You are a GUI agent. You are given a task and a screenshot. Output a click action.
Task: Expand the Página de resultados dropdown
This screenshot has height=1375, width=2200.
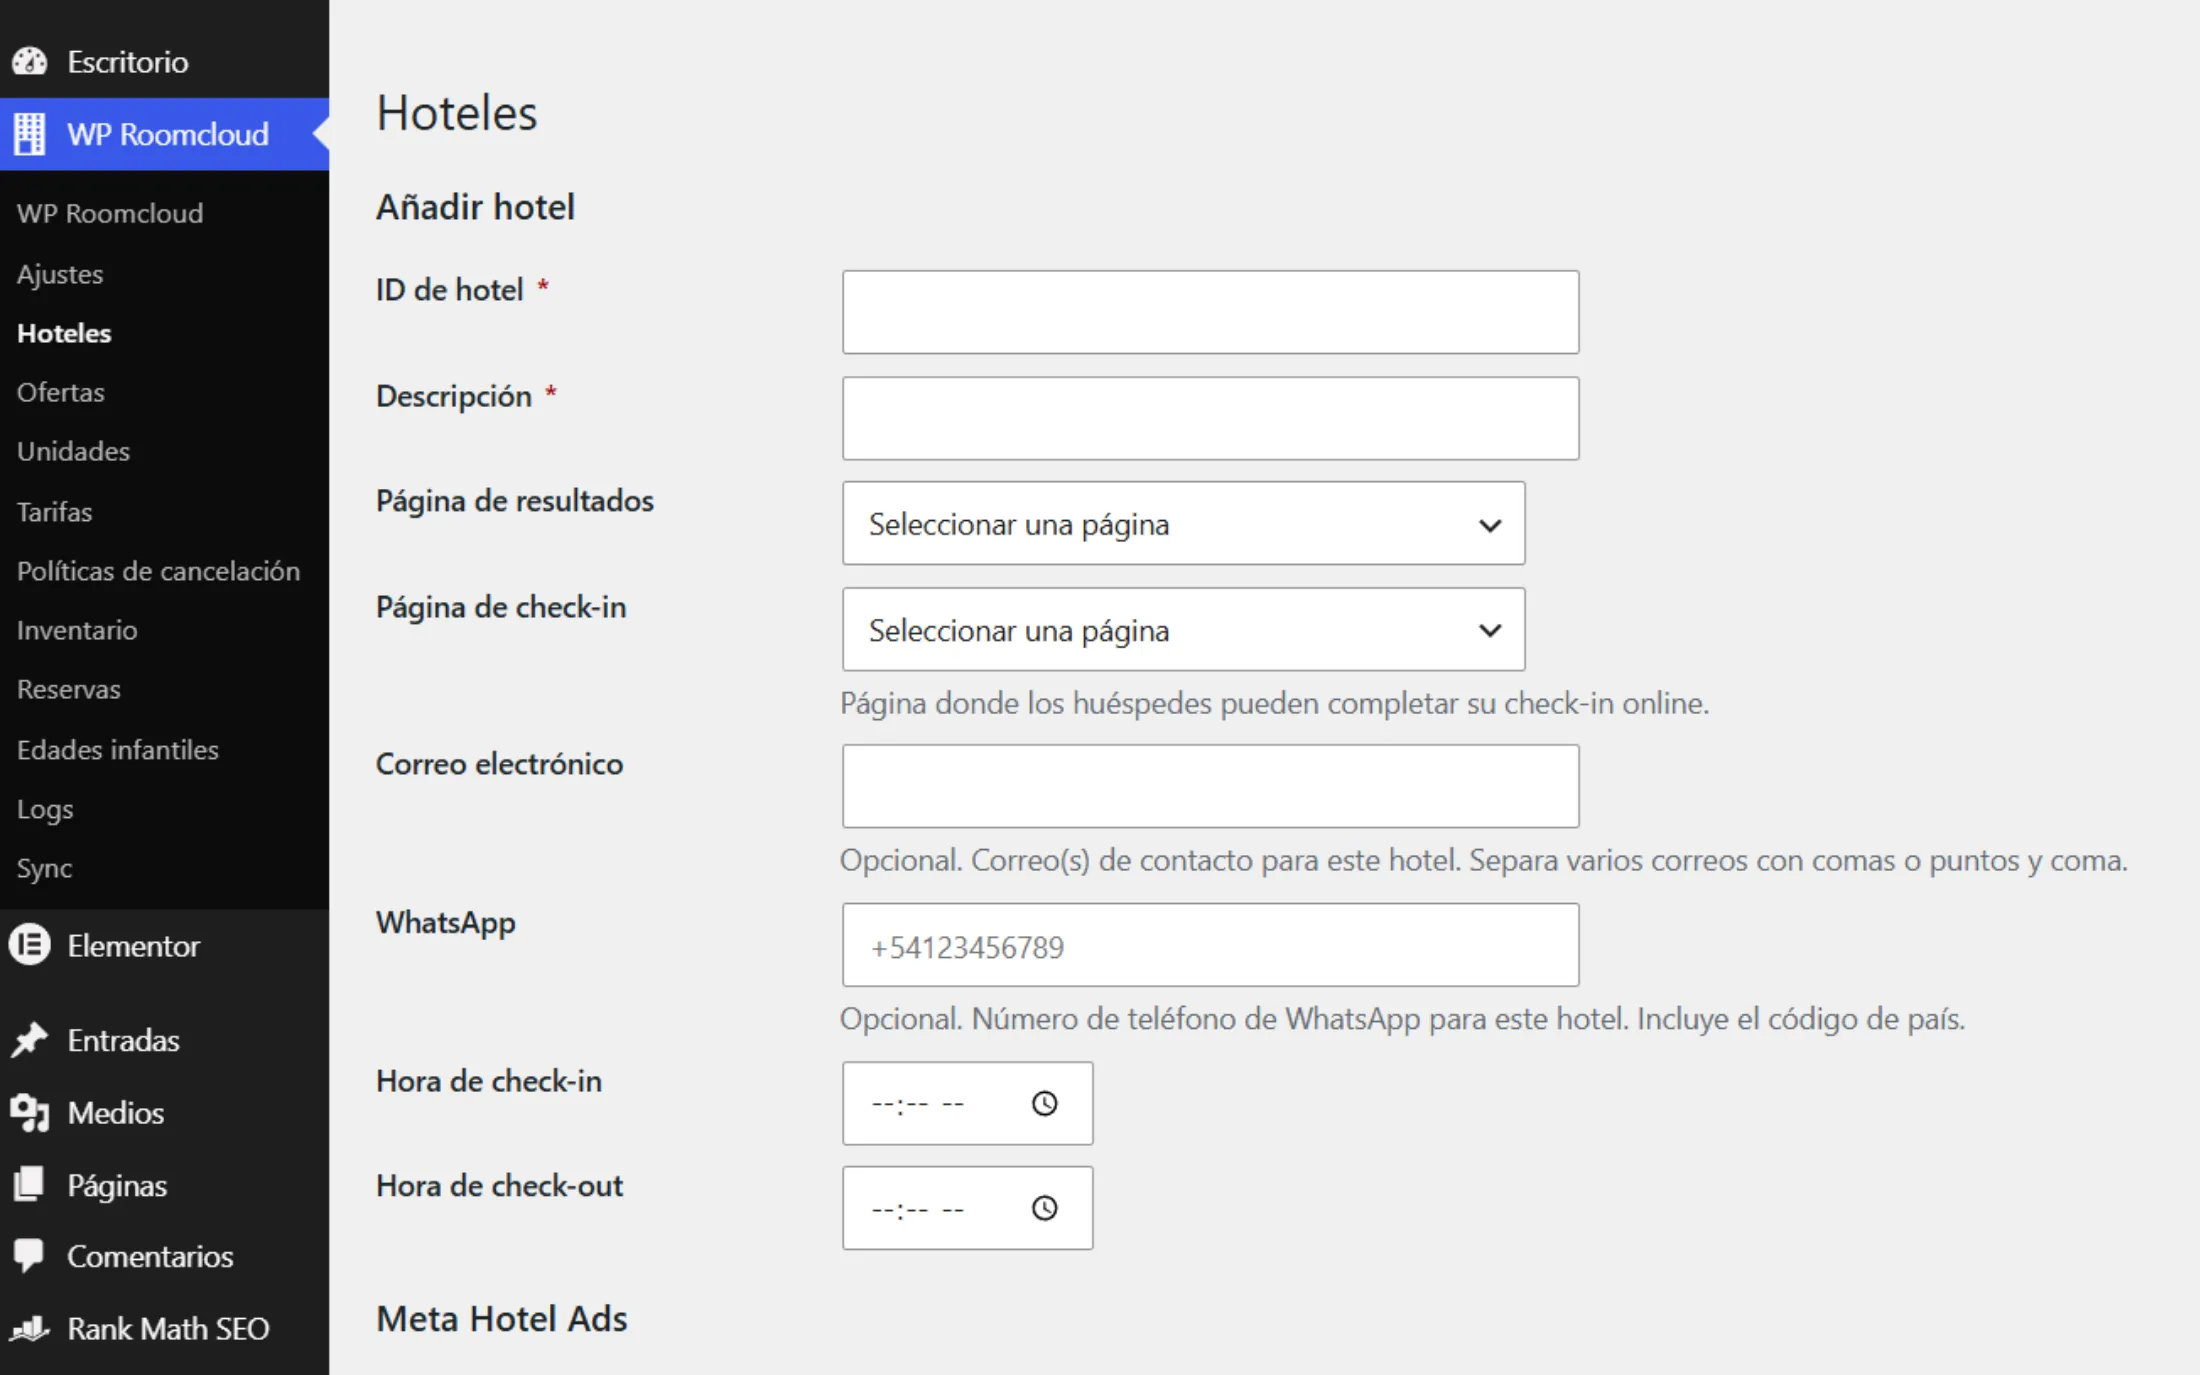click(x=1183, y=524)
